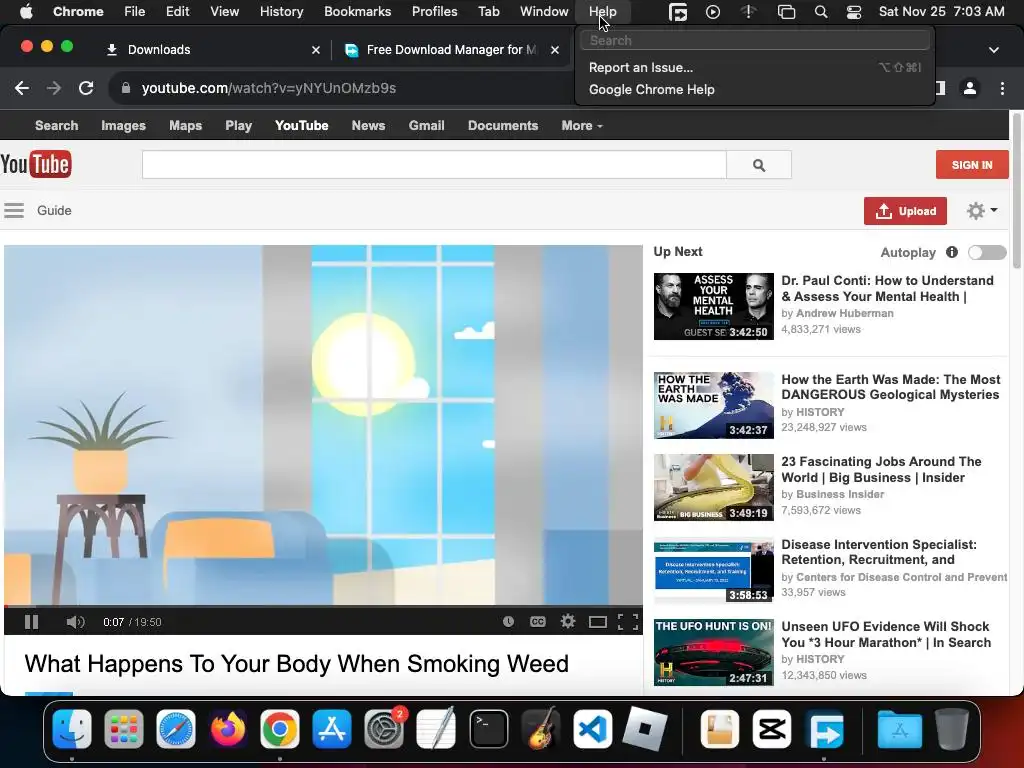Click the SIGN IN button
This screenshot has width=1024, height=768.
972,165
